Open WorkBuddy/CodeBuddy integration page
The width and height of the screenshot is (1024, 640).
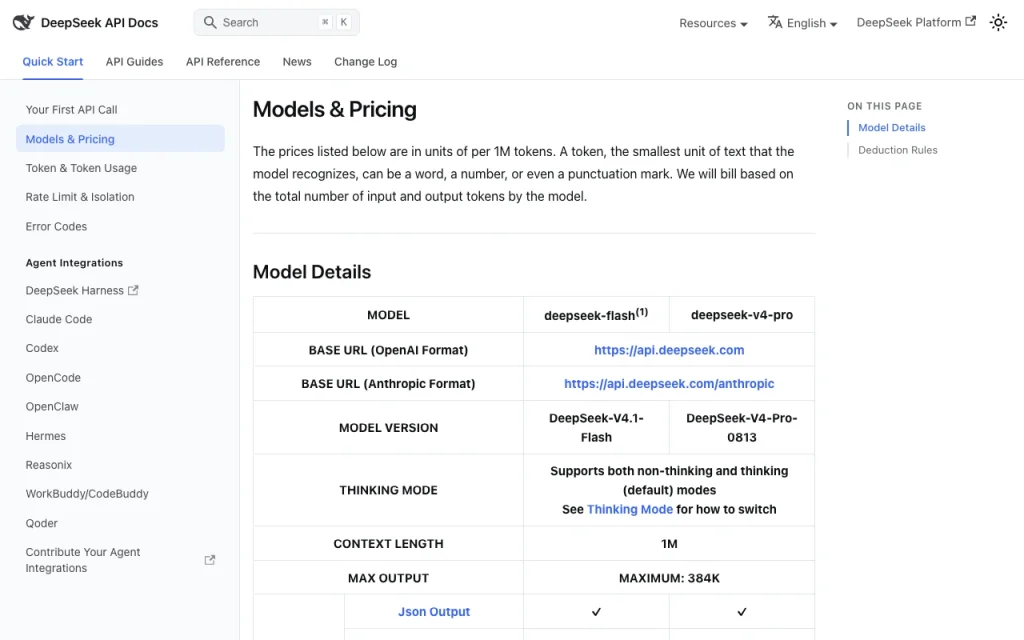click(x=120, y=494)
